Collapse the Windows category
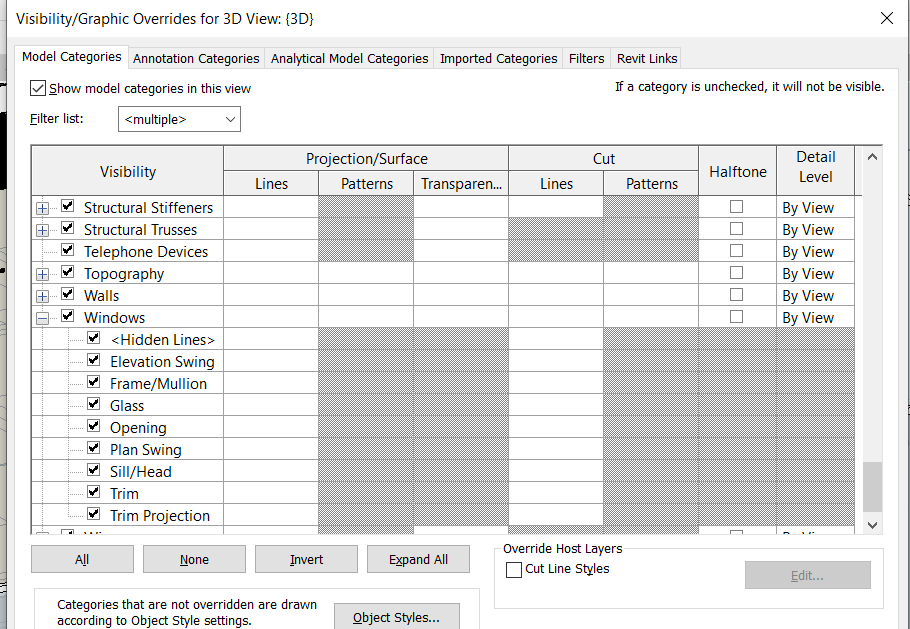Screen dimensions: 910x629 click(41, 316)
